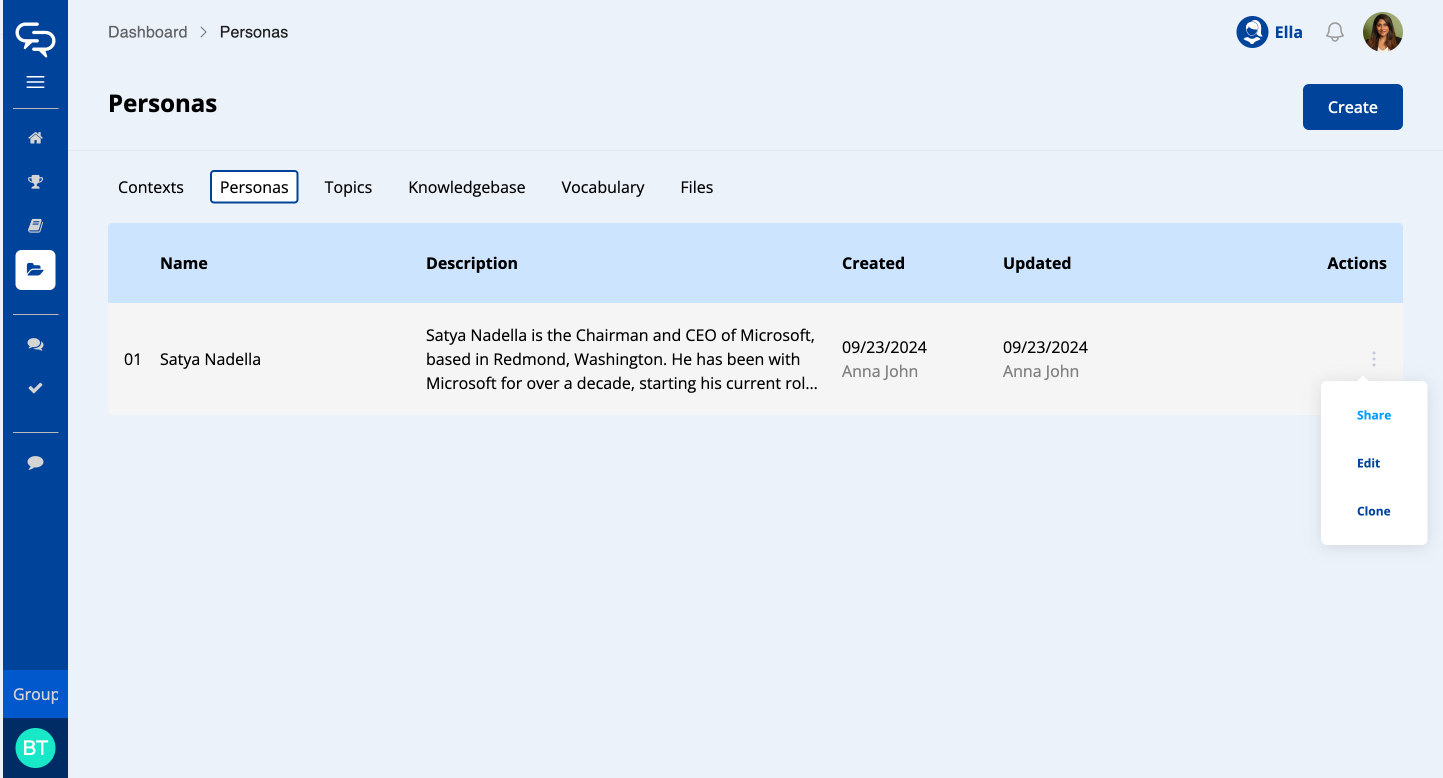The height and width of the screenshot is (778, 1443).
Task: Go to Home via sidebar house icon
Action: pyautogui.click(x=35, y=138)
